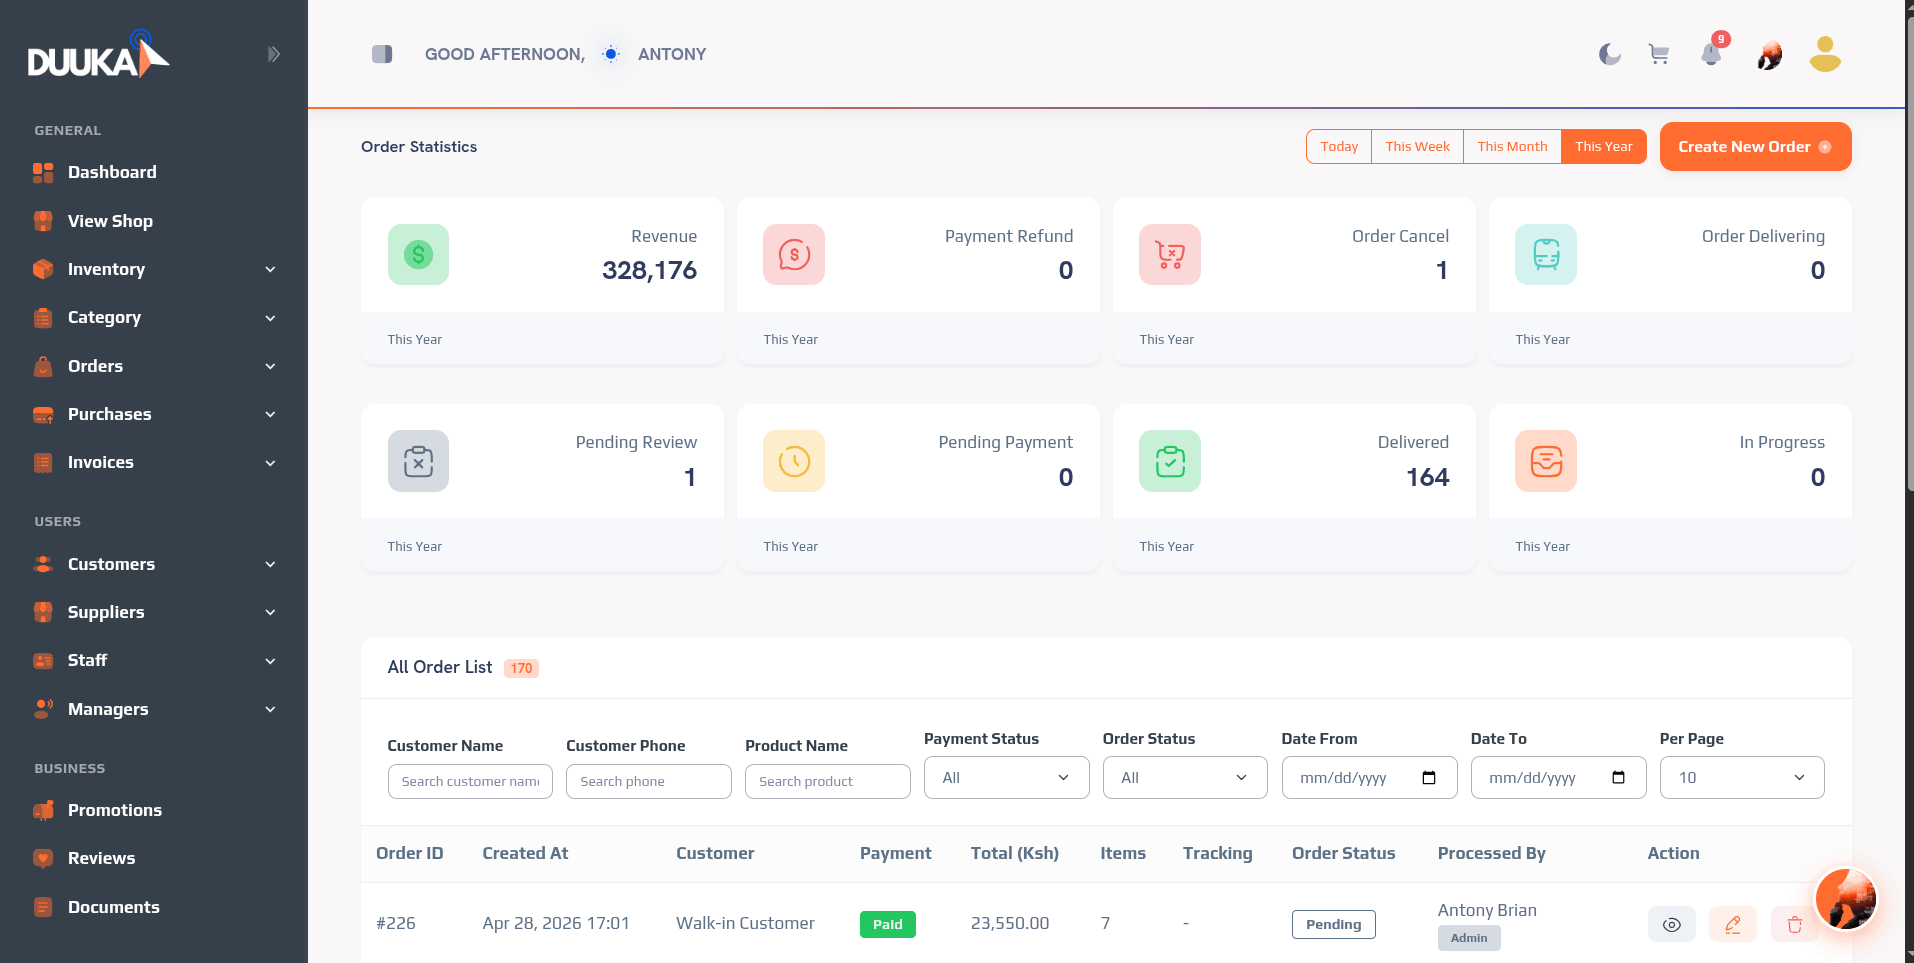The image size is (1914, 963).
Task: Select the Today statistics tab
Action: [1339, 146]
